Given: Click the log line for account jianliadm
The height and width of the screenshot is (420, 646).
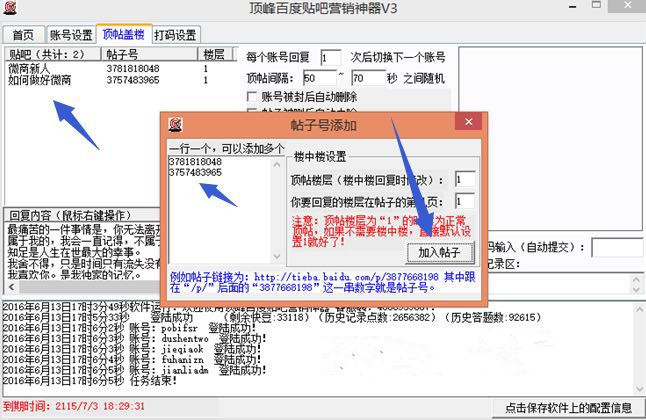Looking at the screenshot, I should pyautogui.click(x=134, y=370).
